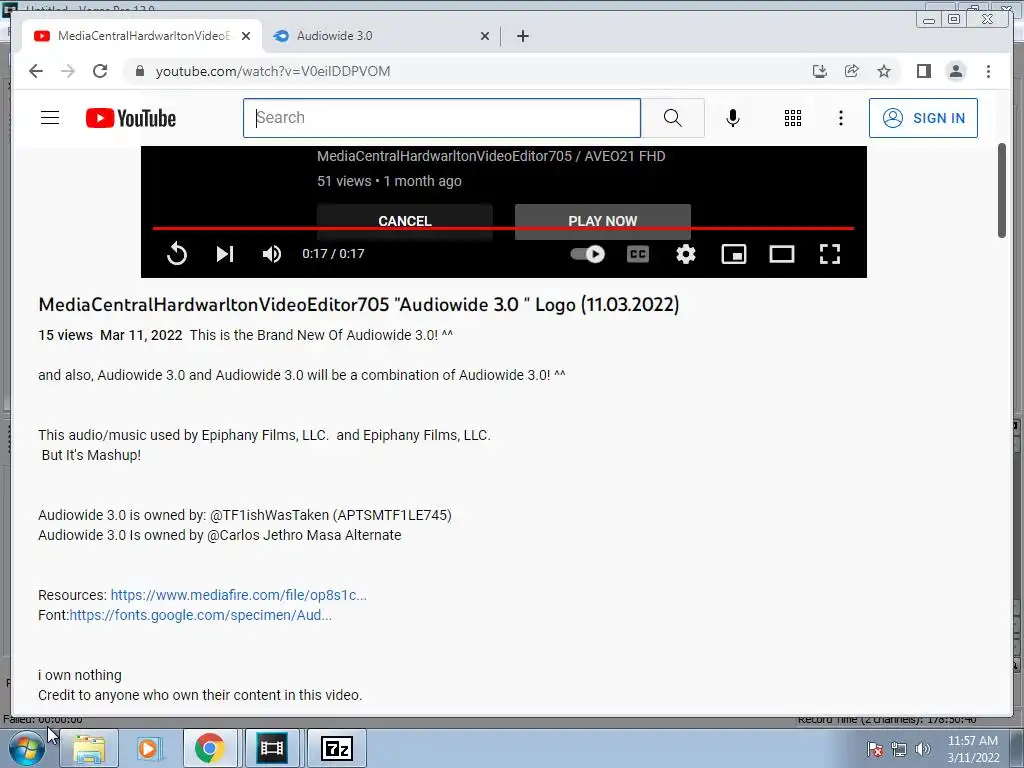Replay the video with the replay icon

pos(177,253)
